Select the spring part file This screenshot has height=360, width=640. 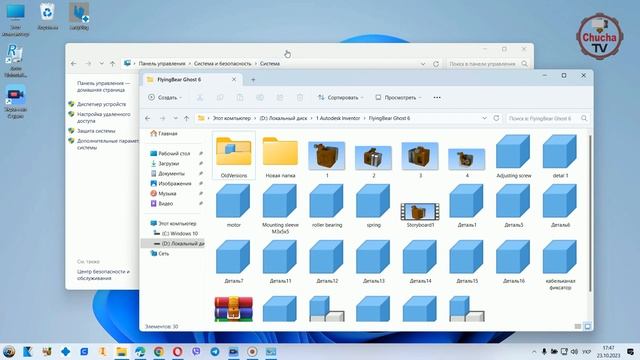[373, 205]
